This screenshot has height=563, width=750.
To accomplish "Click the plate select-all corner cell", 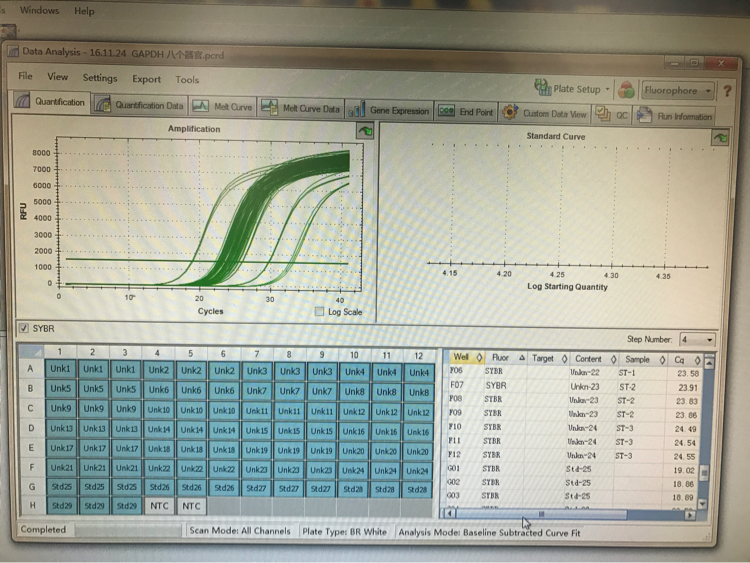I will coord(31,351).
